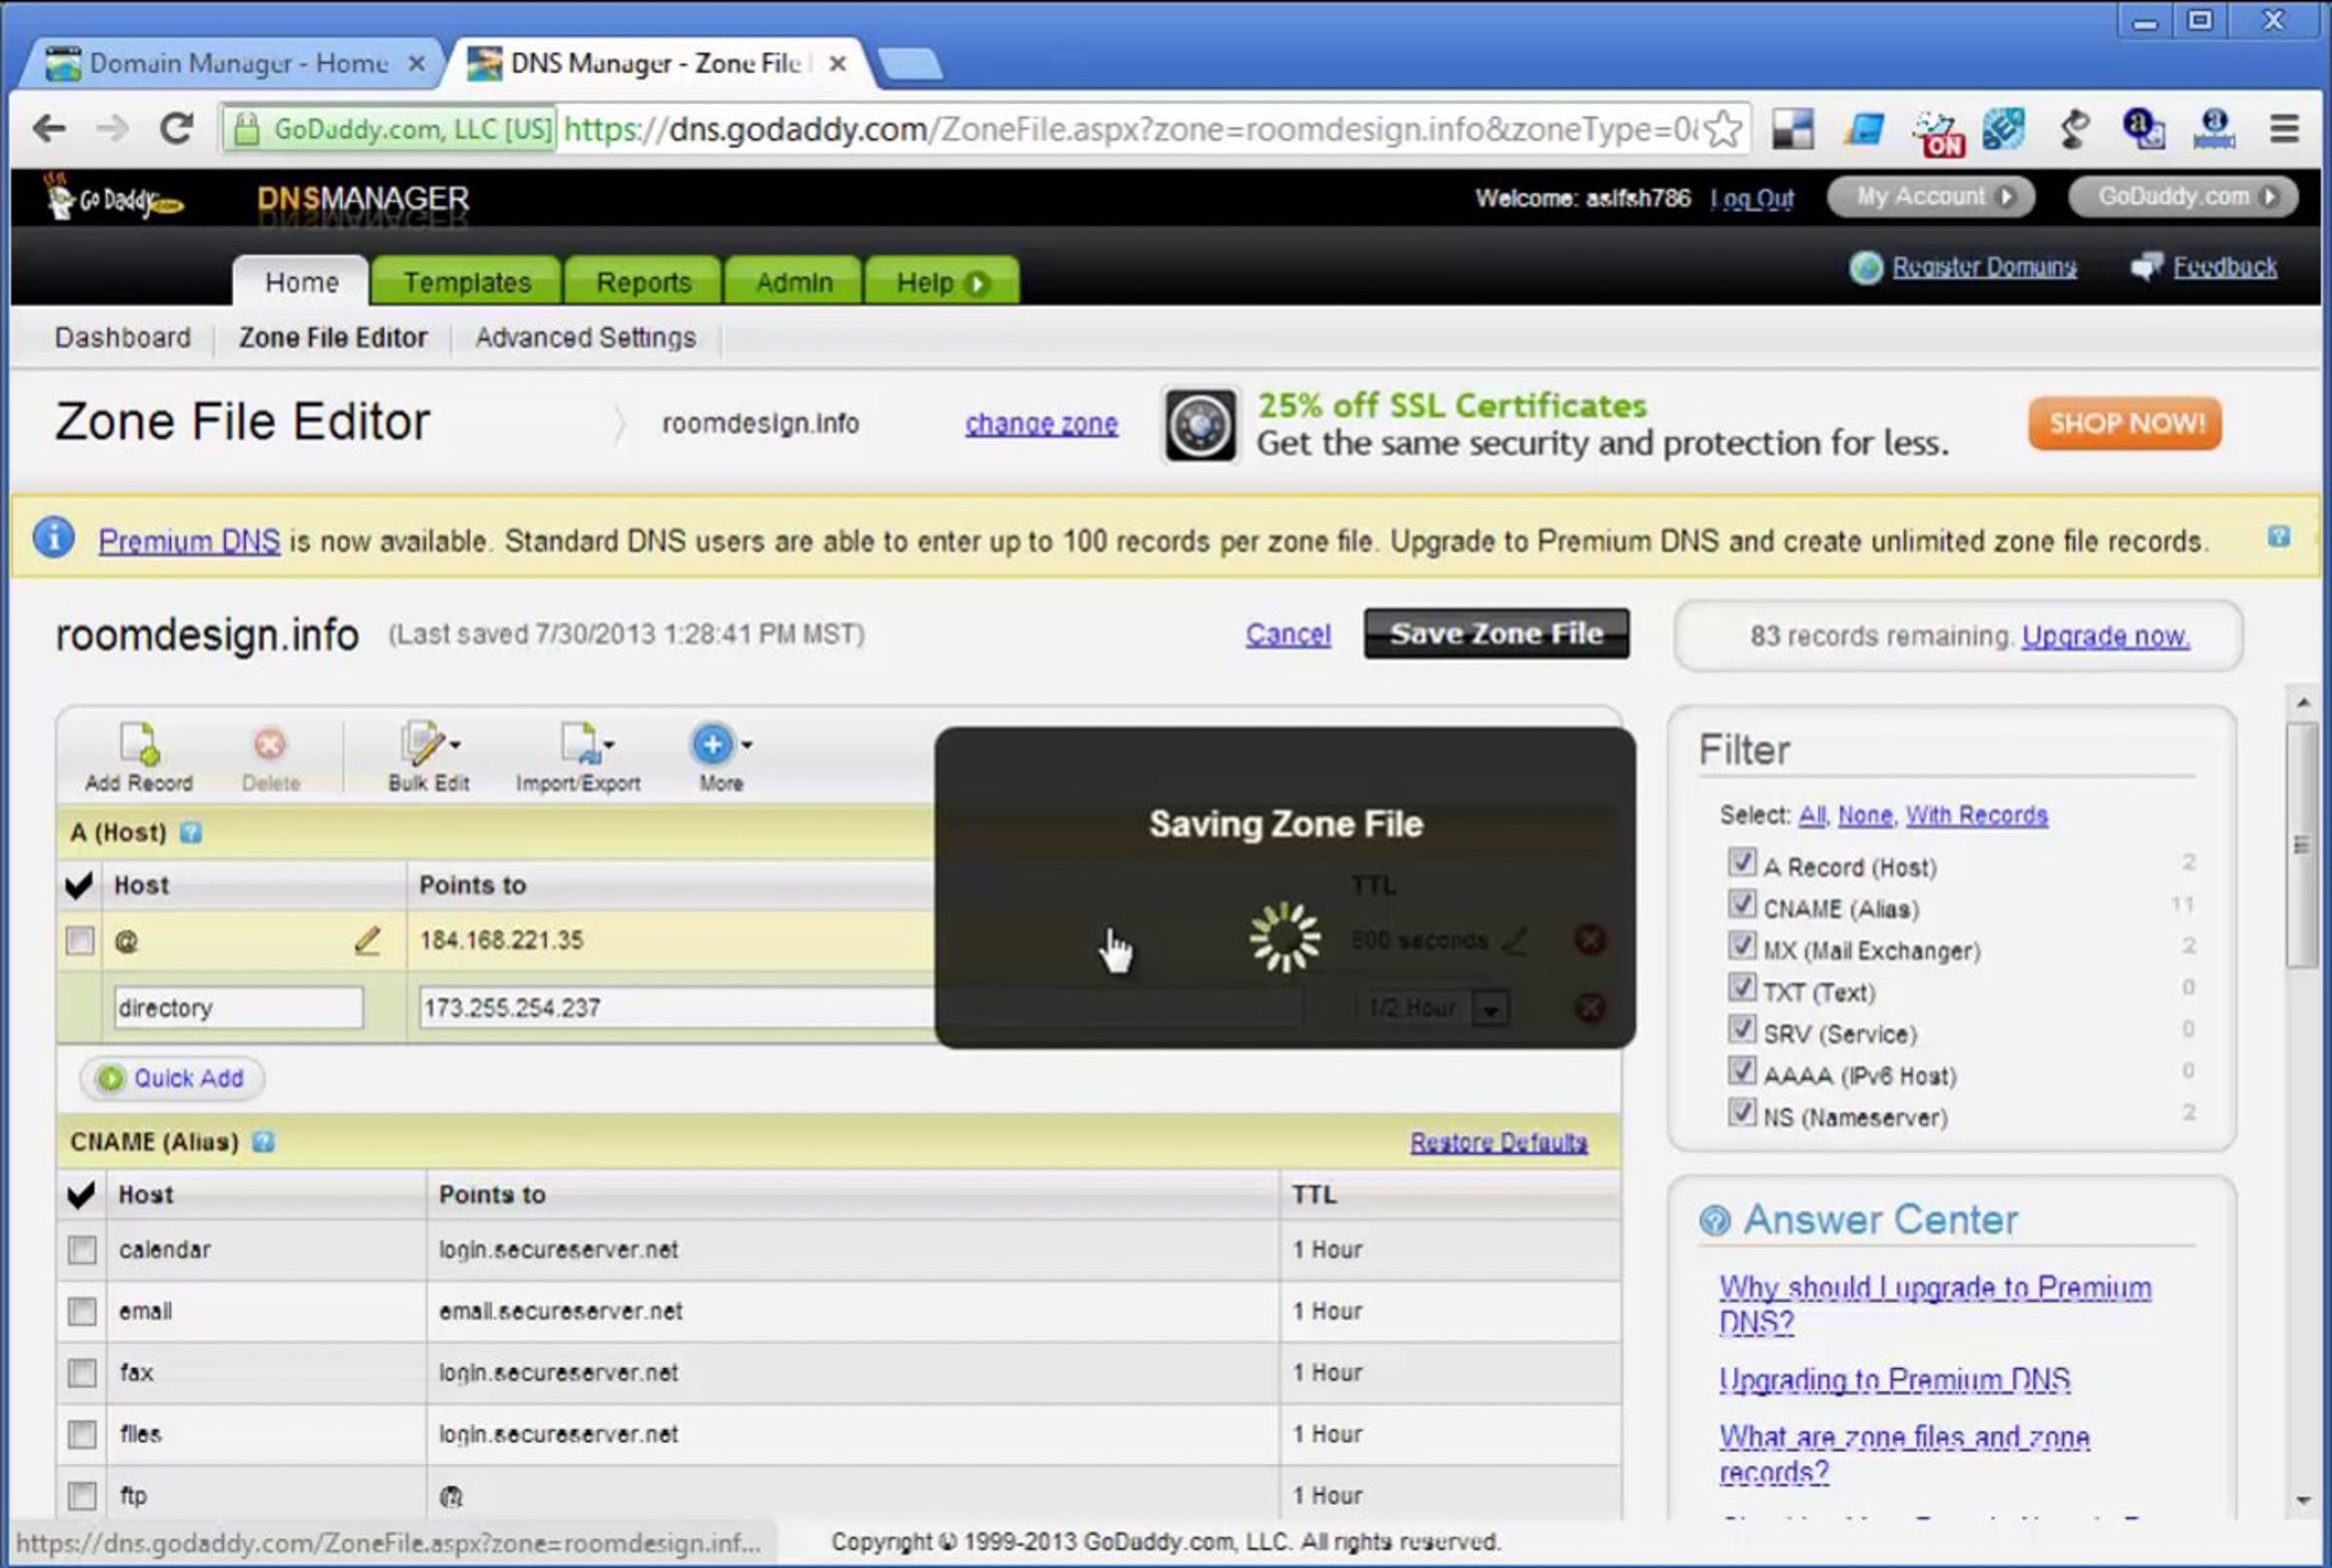This screenshot has height=1568, width=2332.
Task: Click the Save Zone File button
Action: [x=1496, y=633]
